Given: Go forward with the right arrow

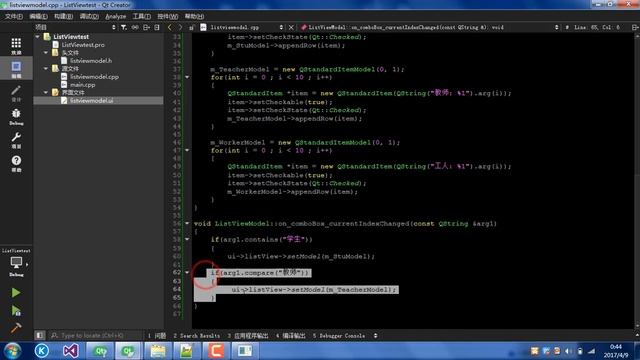Looking at the screenshot, I should [x=180, y=27].
